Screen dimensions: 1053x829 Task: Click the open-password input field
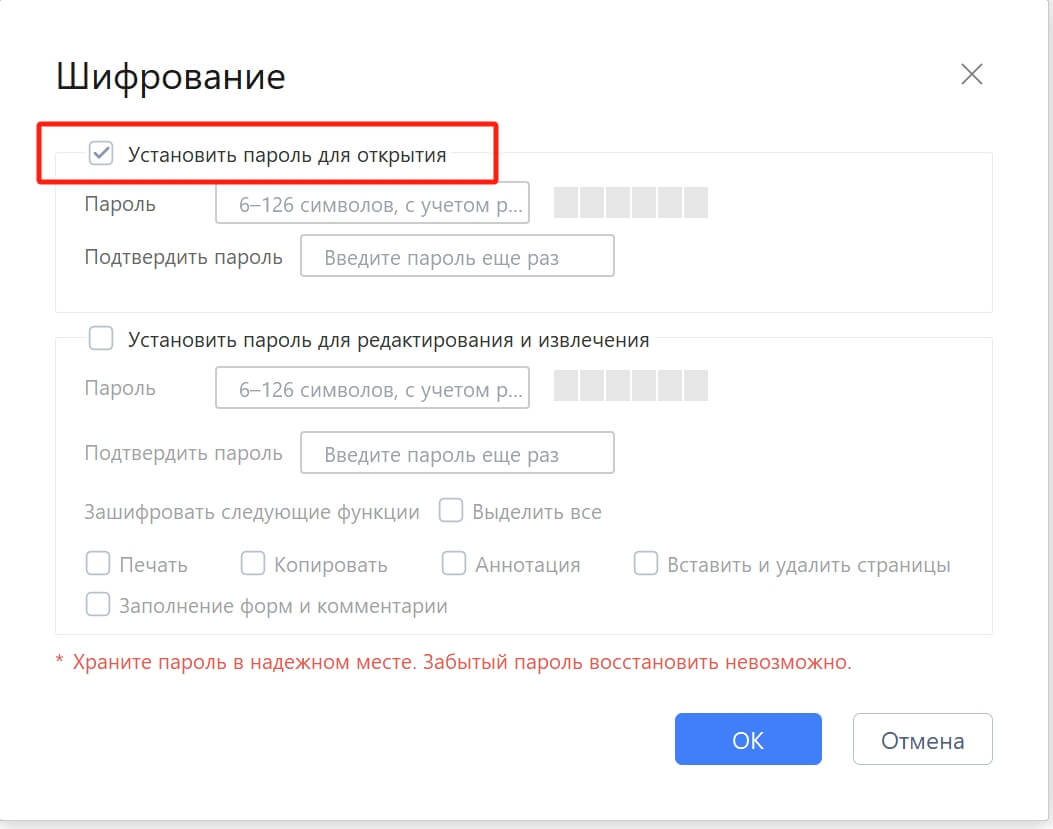pos(372,203)
